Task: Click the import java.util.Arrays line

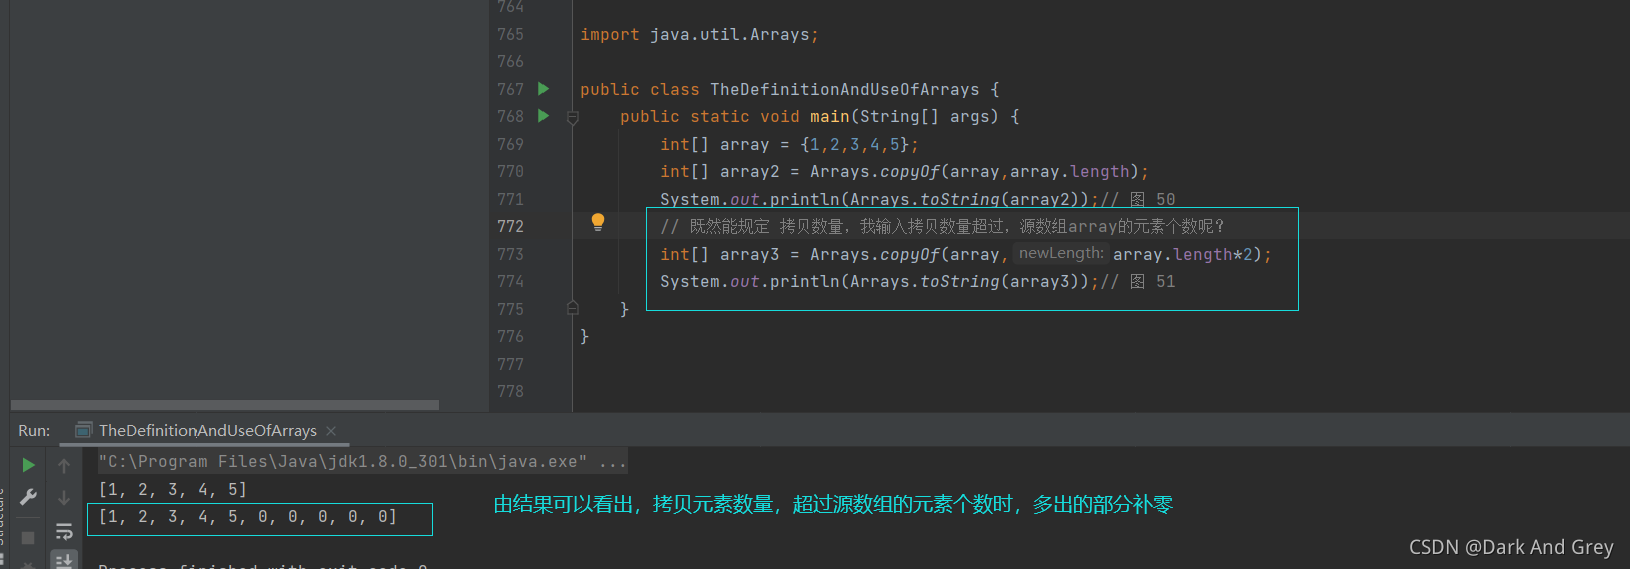Action: pyautogui.click(x=699, y=35)
